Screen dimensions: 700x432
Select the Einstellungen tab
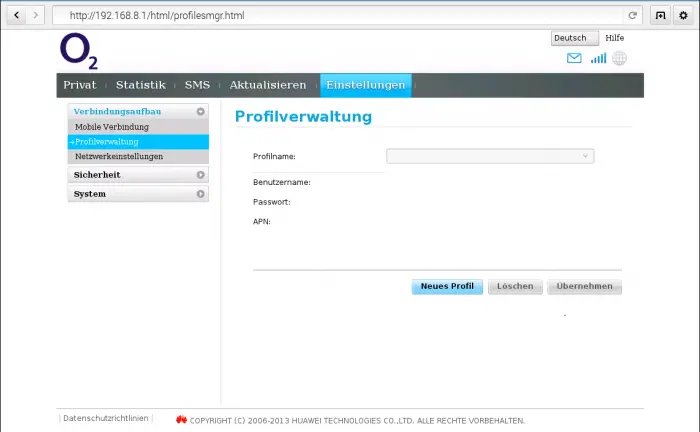point(366,85)
